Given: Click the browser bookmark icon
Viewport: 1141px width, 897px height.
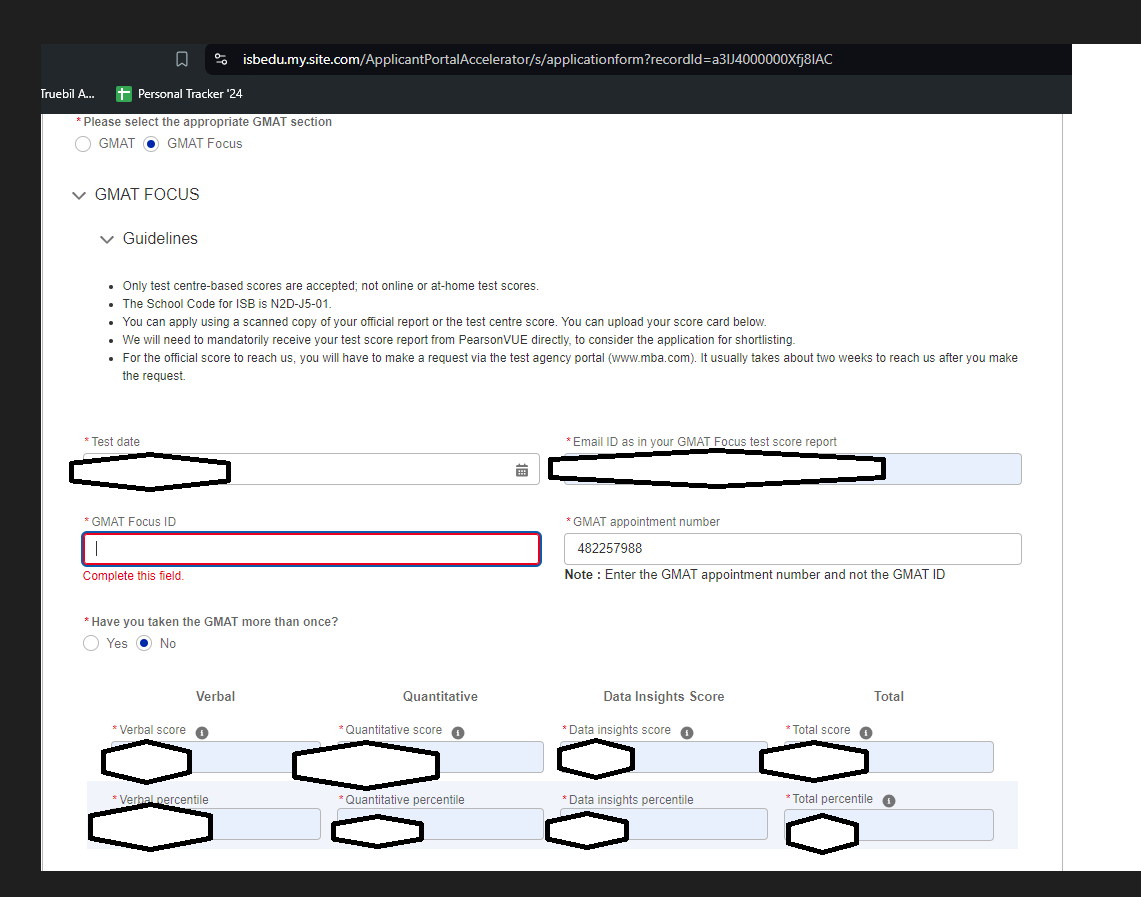Looking at the screenshot, I should 182,59.
